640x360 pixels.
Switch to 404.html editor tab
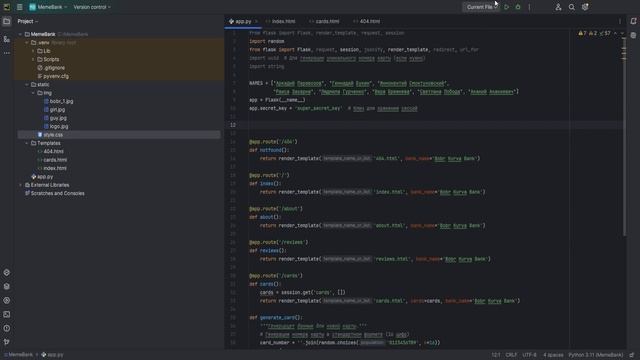pos(367,21)
